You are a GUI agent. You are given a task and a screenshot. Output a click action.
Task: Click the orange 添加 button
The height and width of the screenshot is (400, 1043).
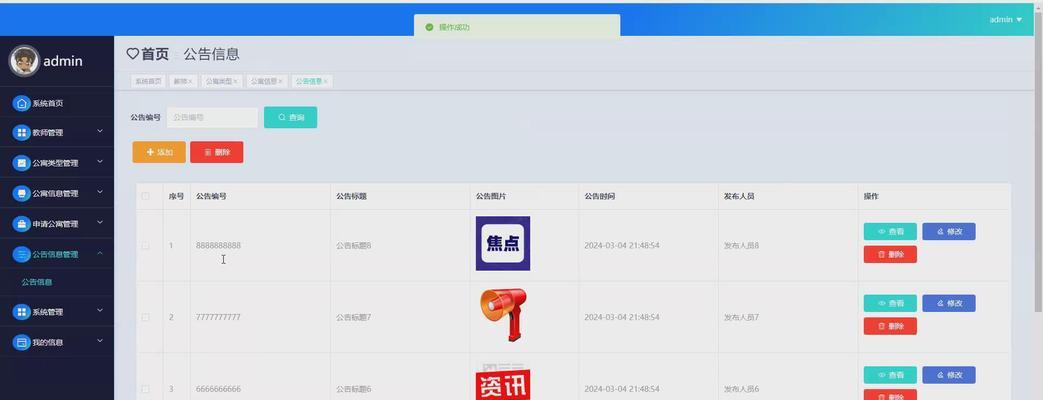[x=159, y=152]
